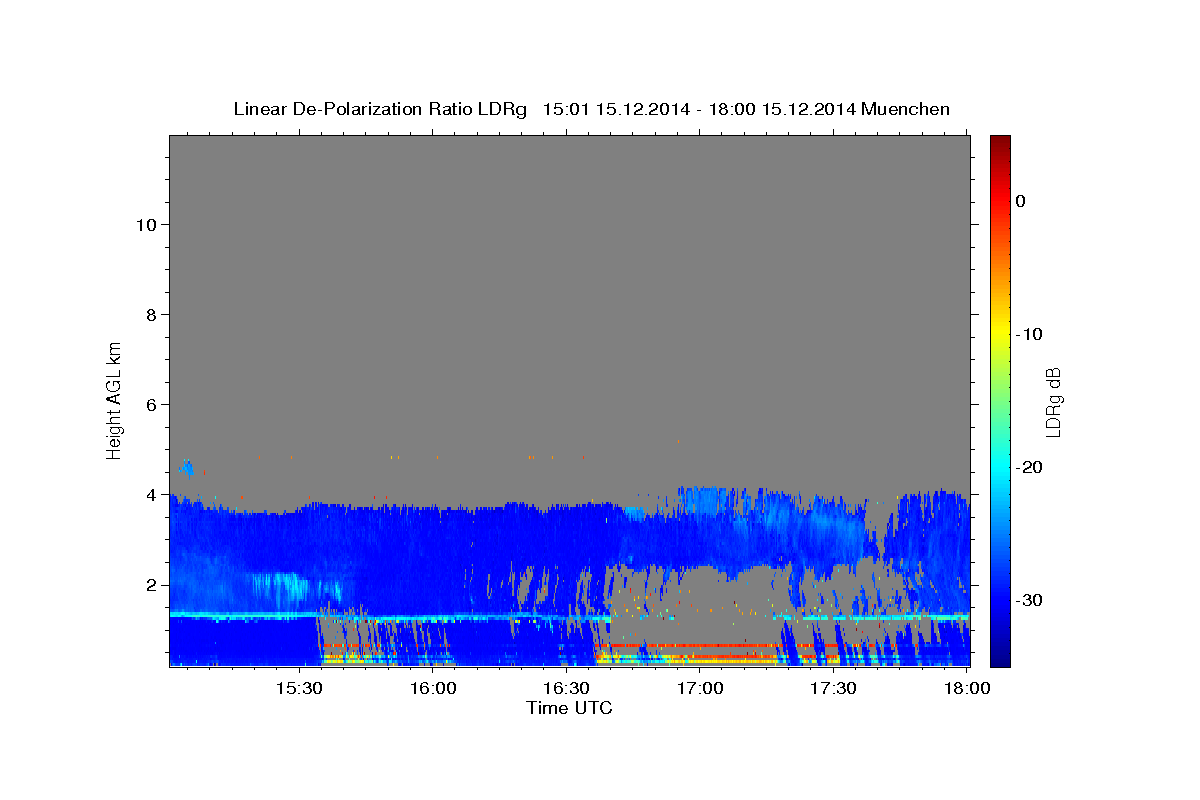This screenshot has width=1200, height=800.
Task: Click the "LDRg dB" colorbar label
Action: [1053, 401]
